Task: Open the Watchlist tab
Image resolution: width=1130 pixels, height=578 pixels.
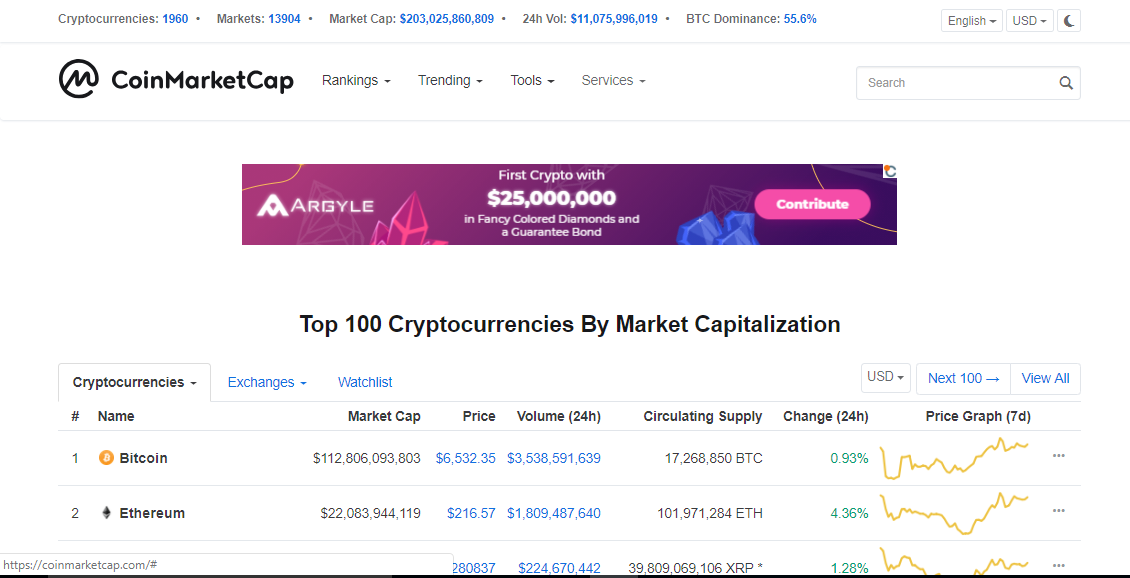Action: tap(365, 383)
